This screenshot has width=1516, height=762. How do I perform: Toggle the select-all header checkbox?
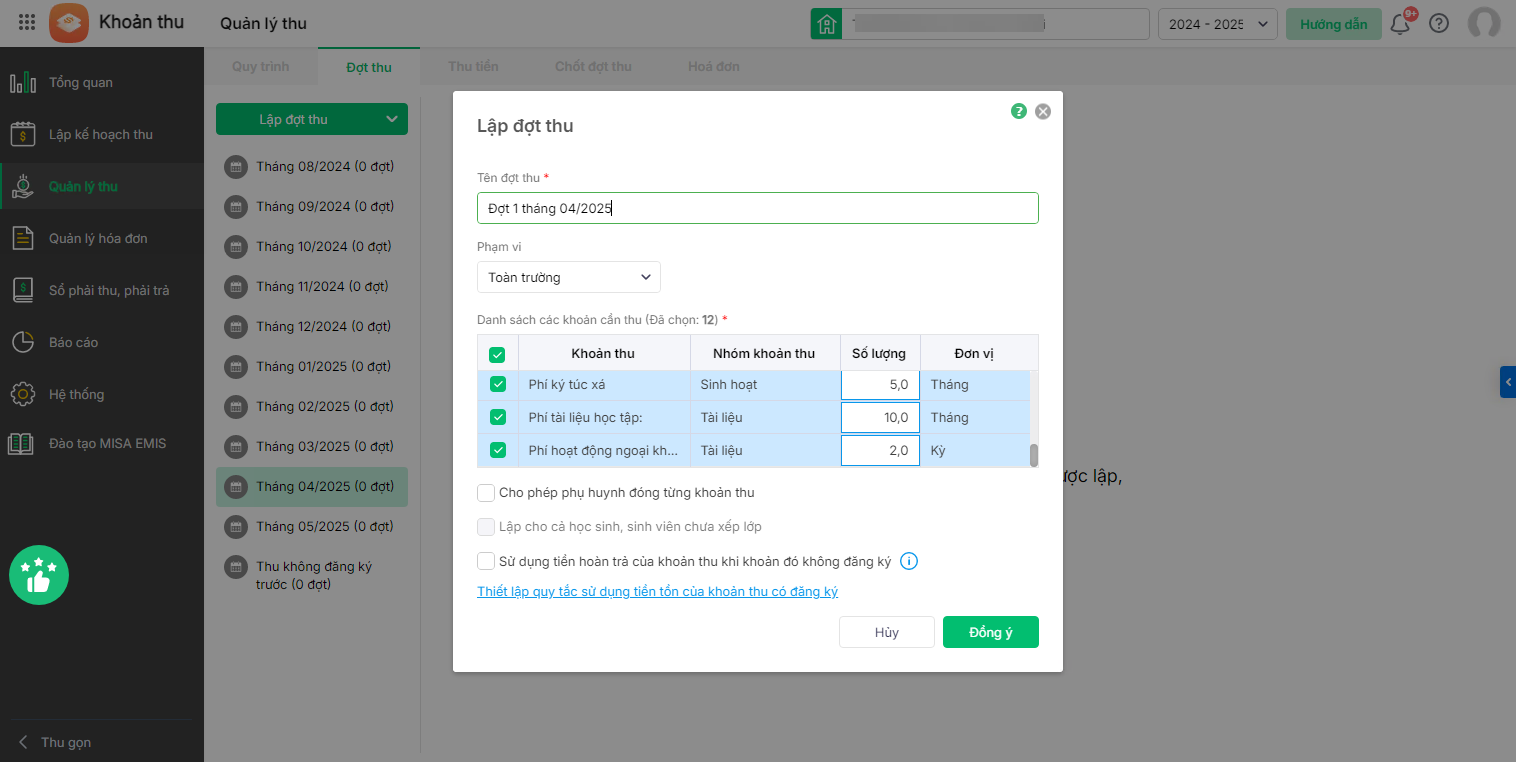497,354
